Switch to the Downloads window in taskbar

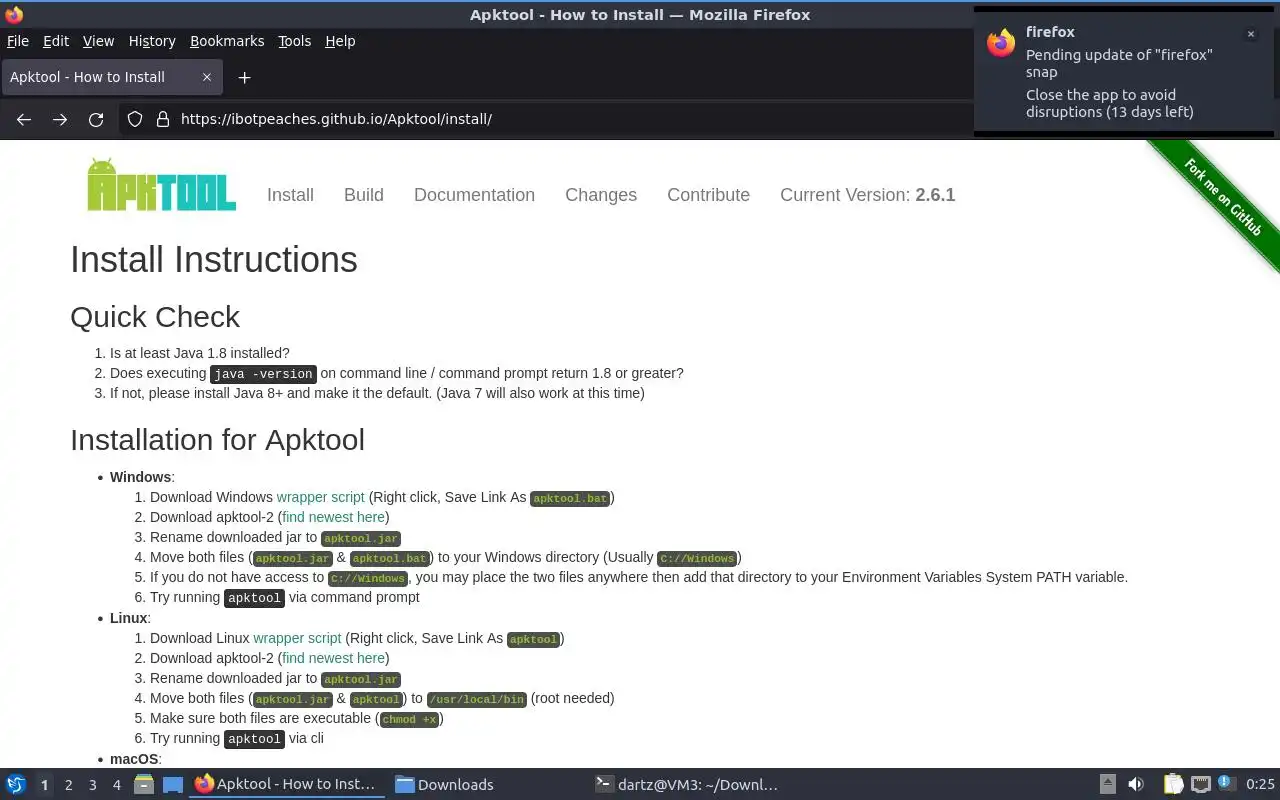[x=444, y=784]
